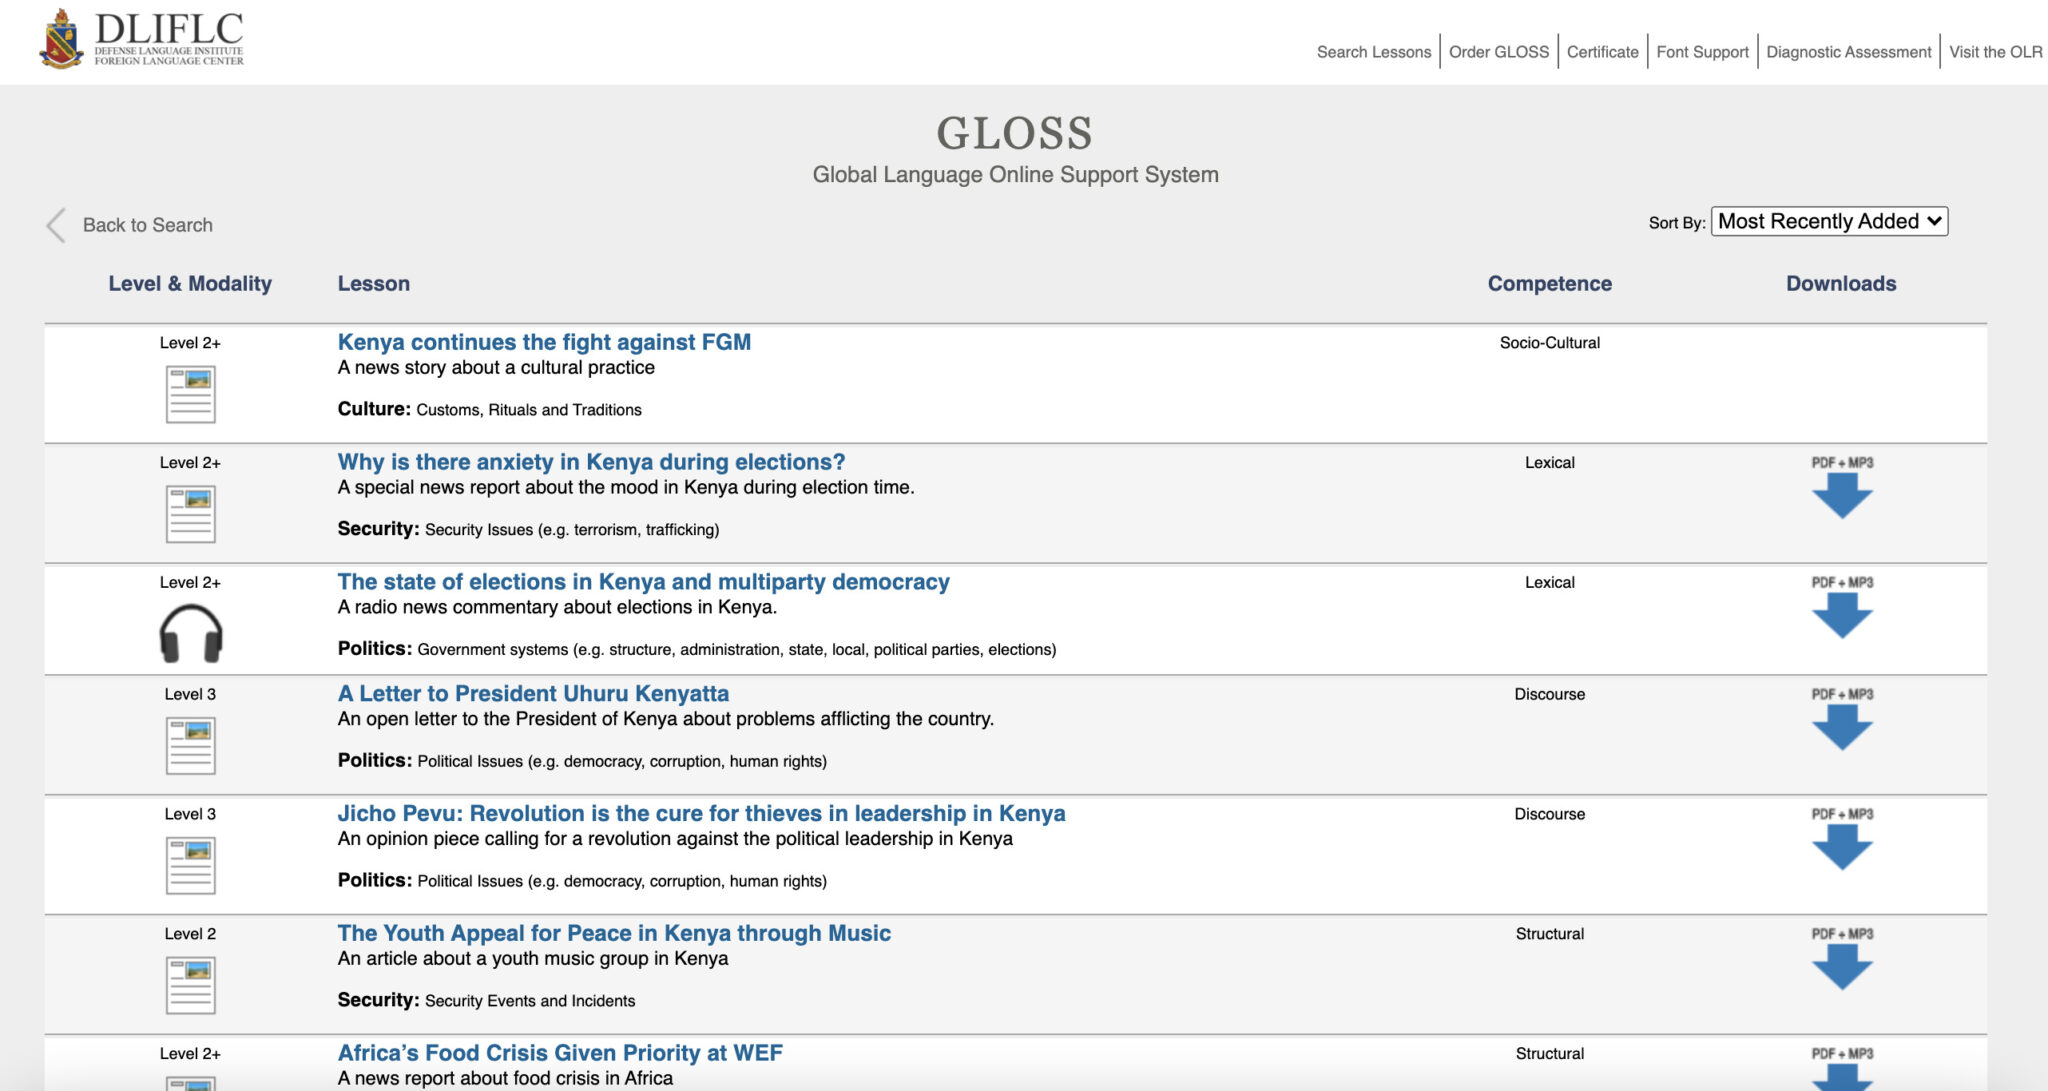Click reading icon for Jicho Pevu lesson

190,866
